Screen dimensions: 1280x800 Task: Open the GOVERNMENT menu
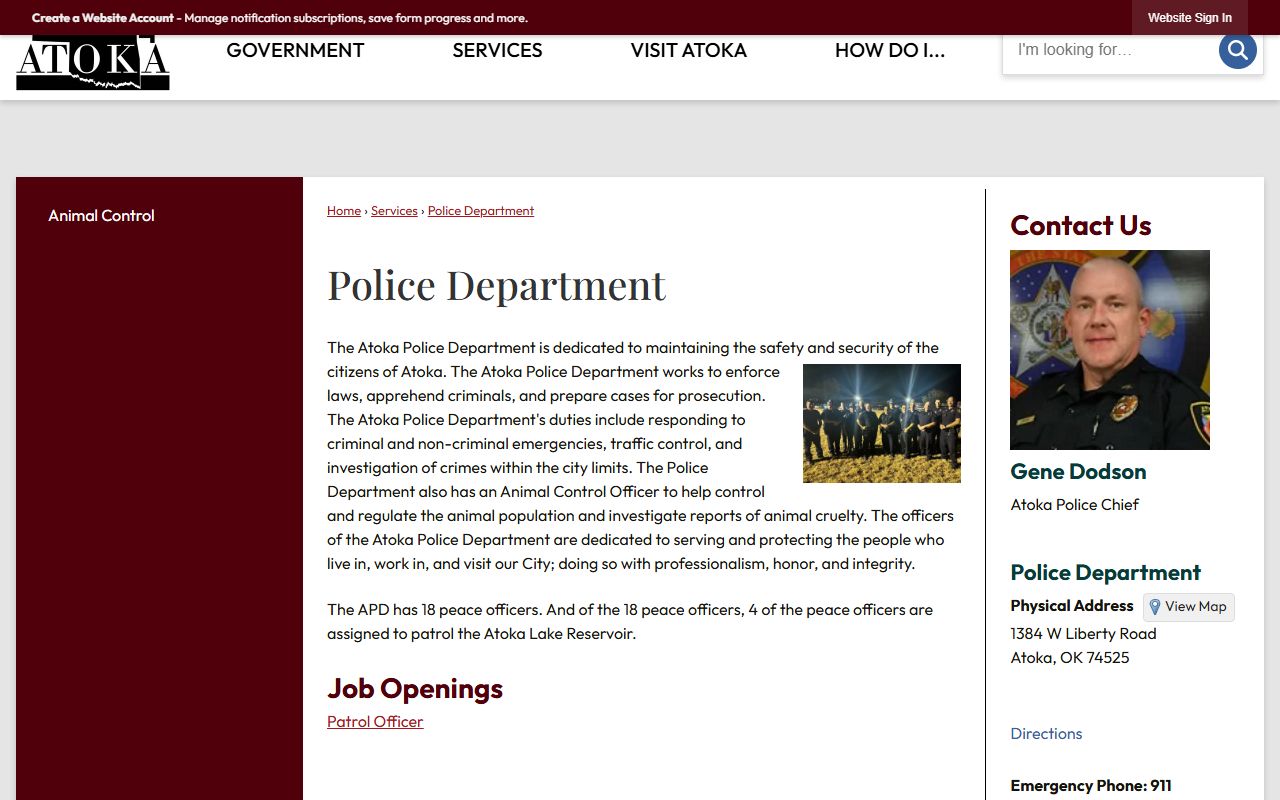pyautogui.click(x=295, y=50)
